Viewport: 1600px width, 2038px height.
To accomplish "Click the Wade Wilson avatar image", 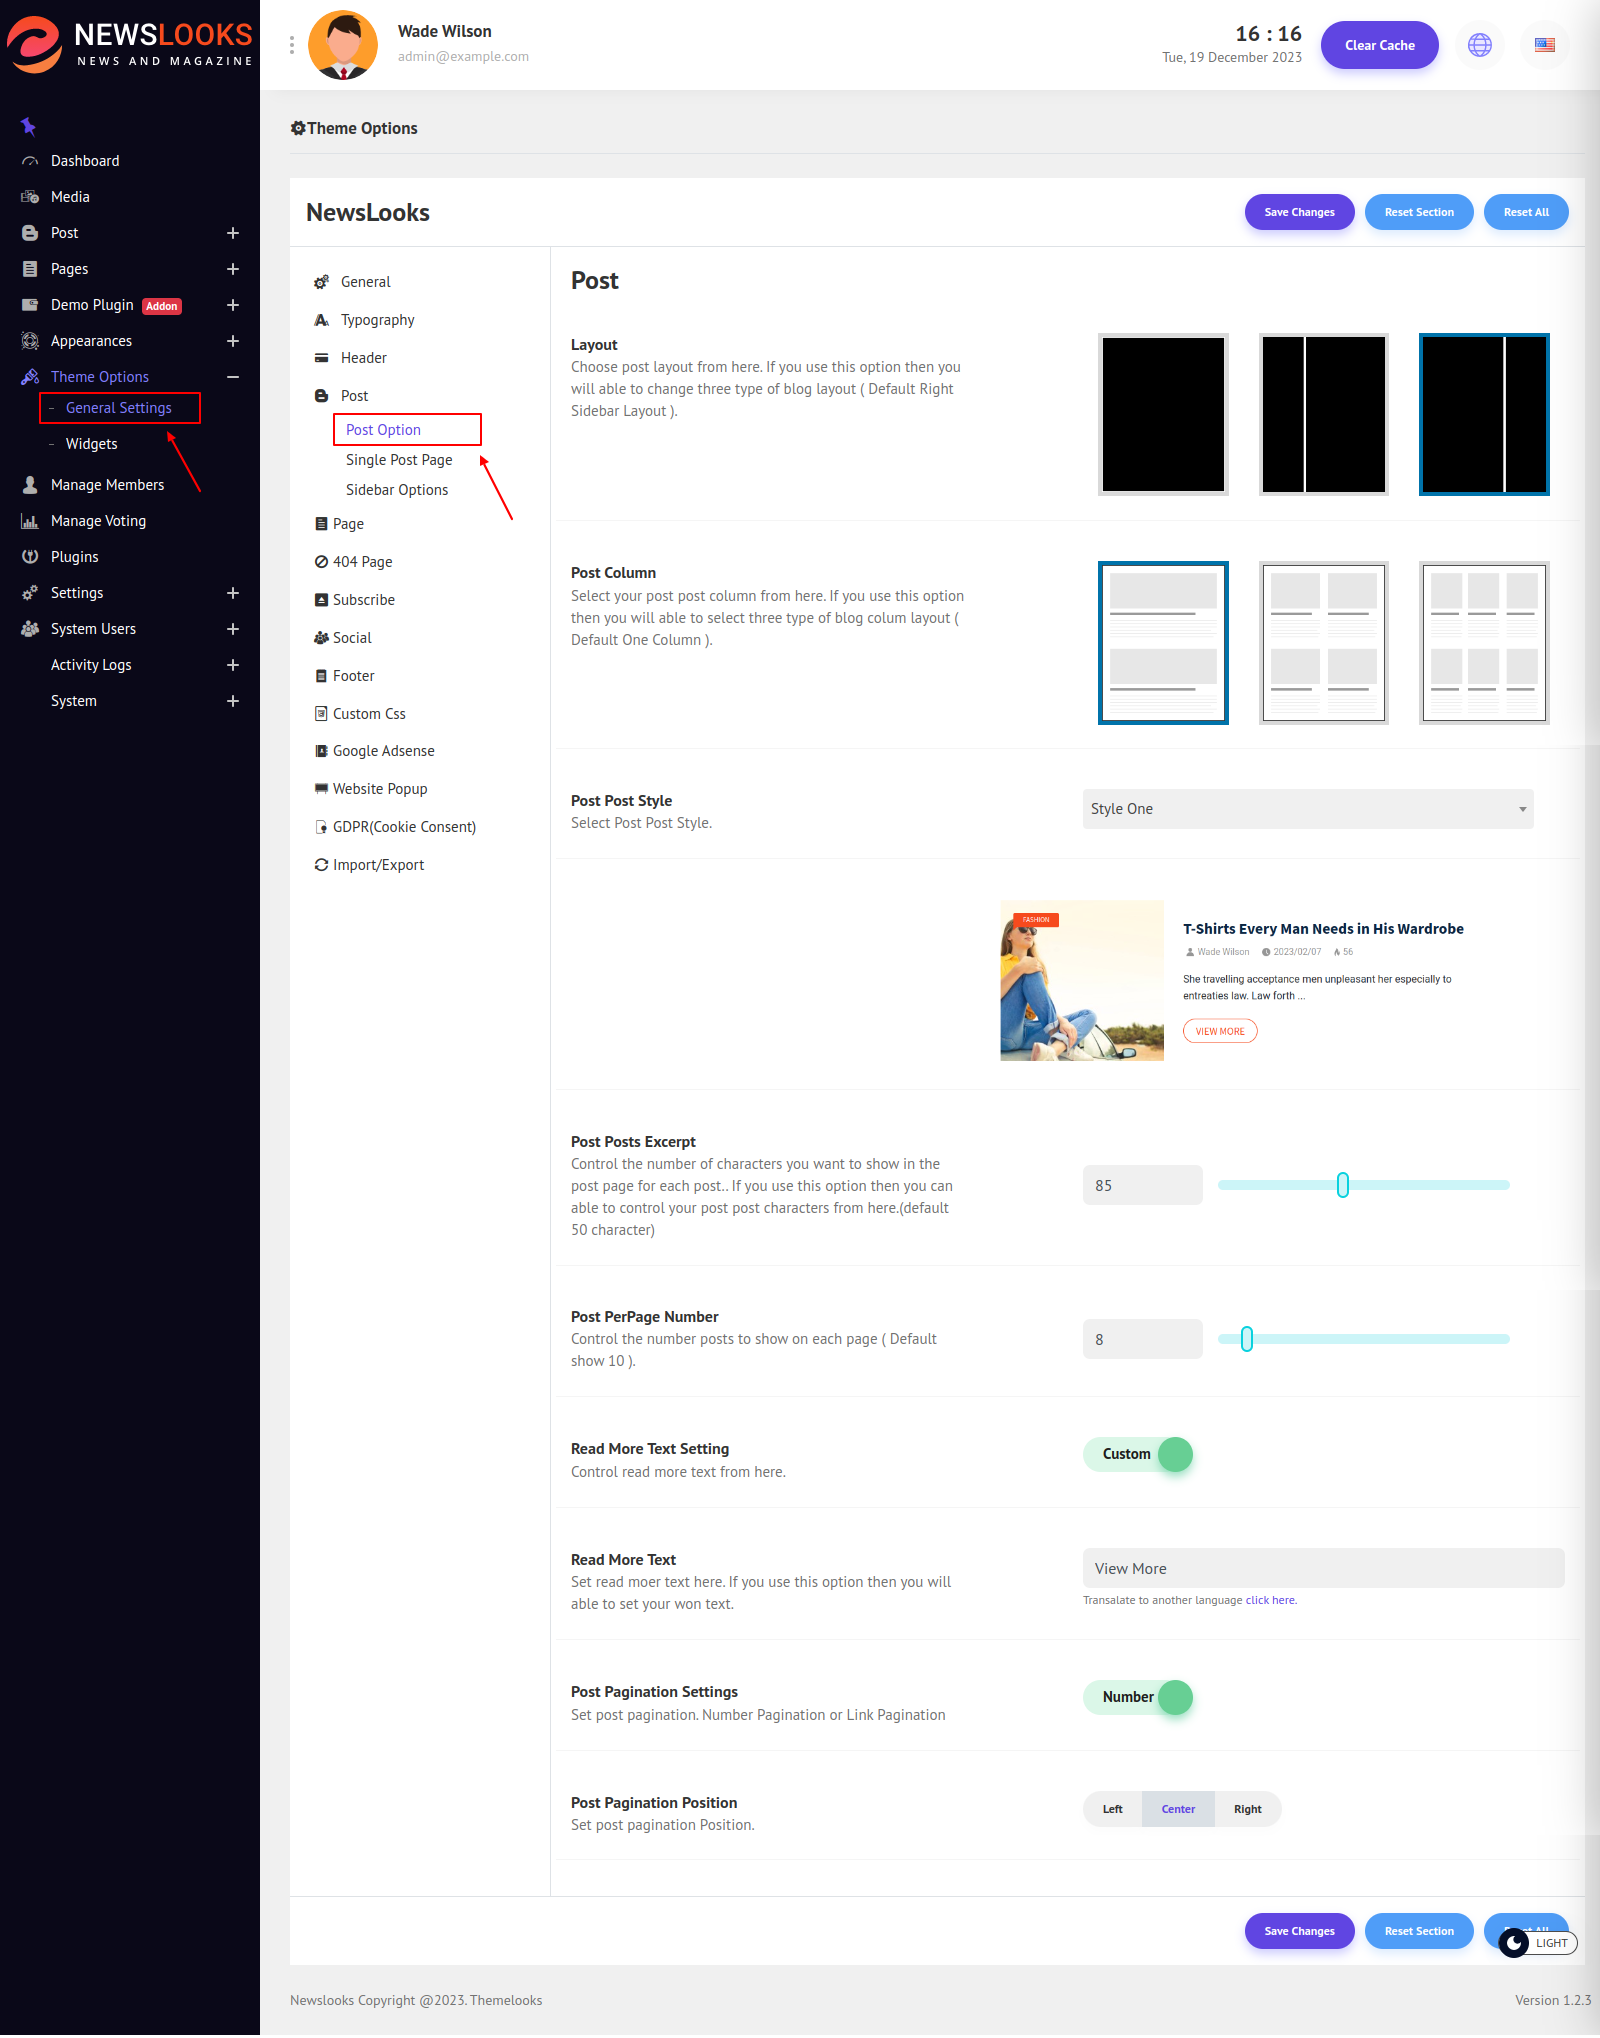I will point(343,45).
